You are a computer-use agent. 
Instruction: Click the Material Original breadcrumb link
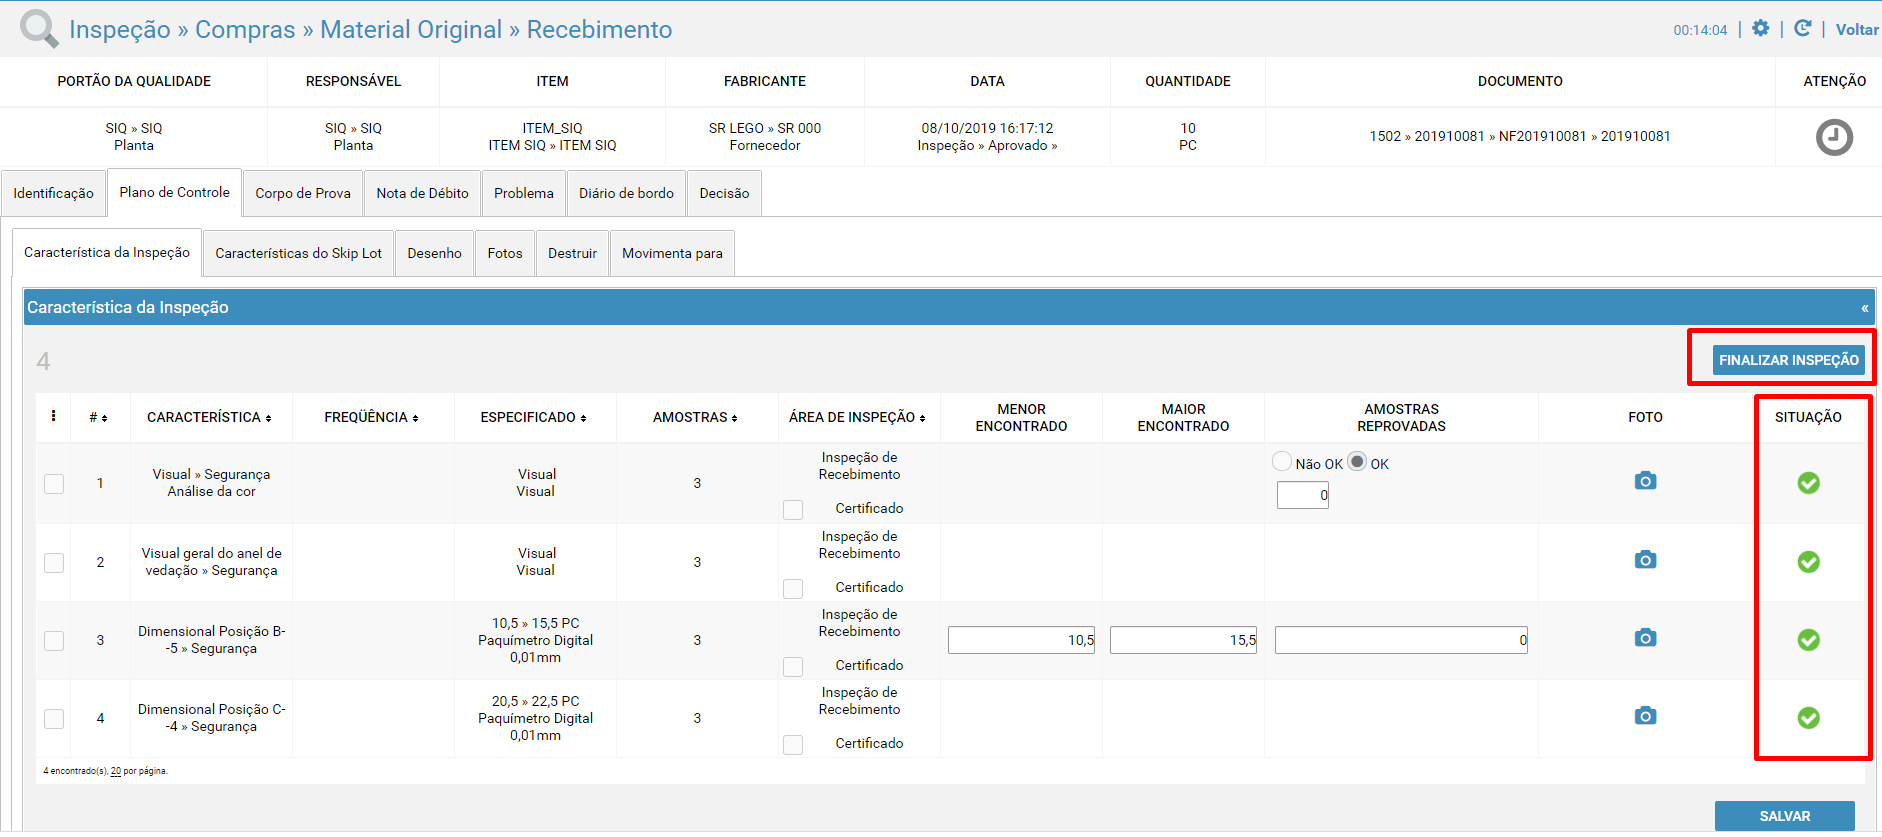click(411, 30)
